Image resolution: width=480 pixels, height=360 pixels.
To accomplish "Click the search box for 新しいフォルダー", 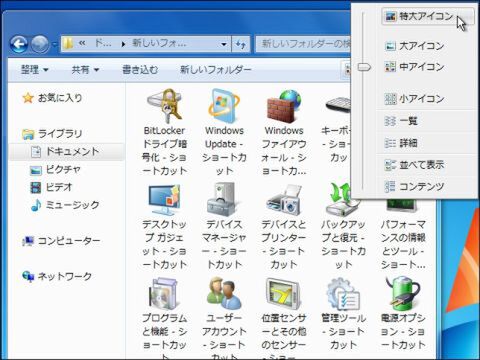I will point(303,44).
